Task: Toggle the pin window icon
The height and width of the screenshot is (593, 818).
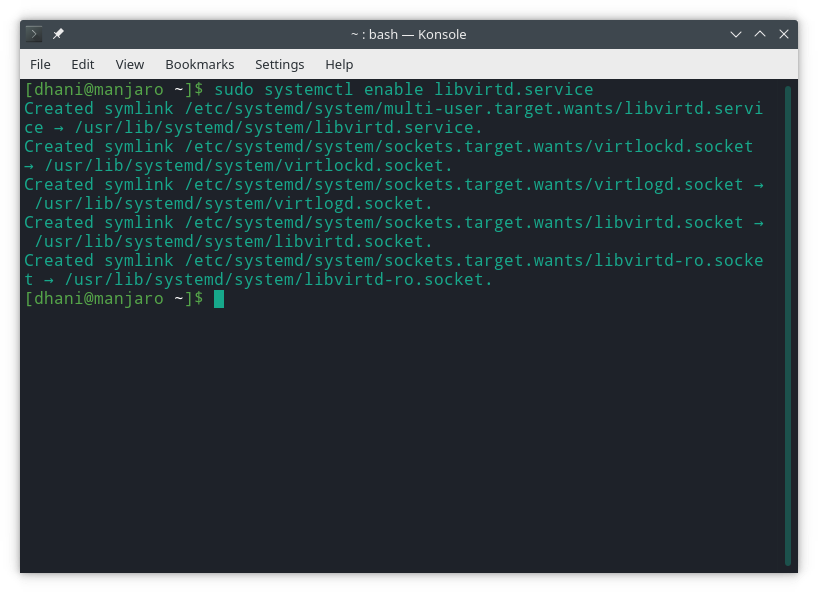Action: click(x=58, y=34)
